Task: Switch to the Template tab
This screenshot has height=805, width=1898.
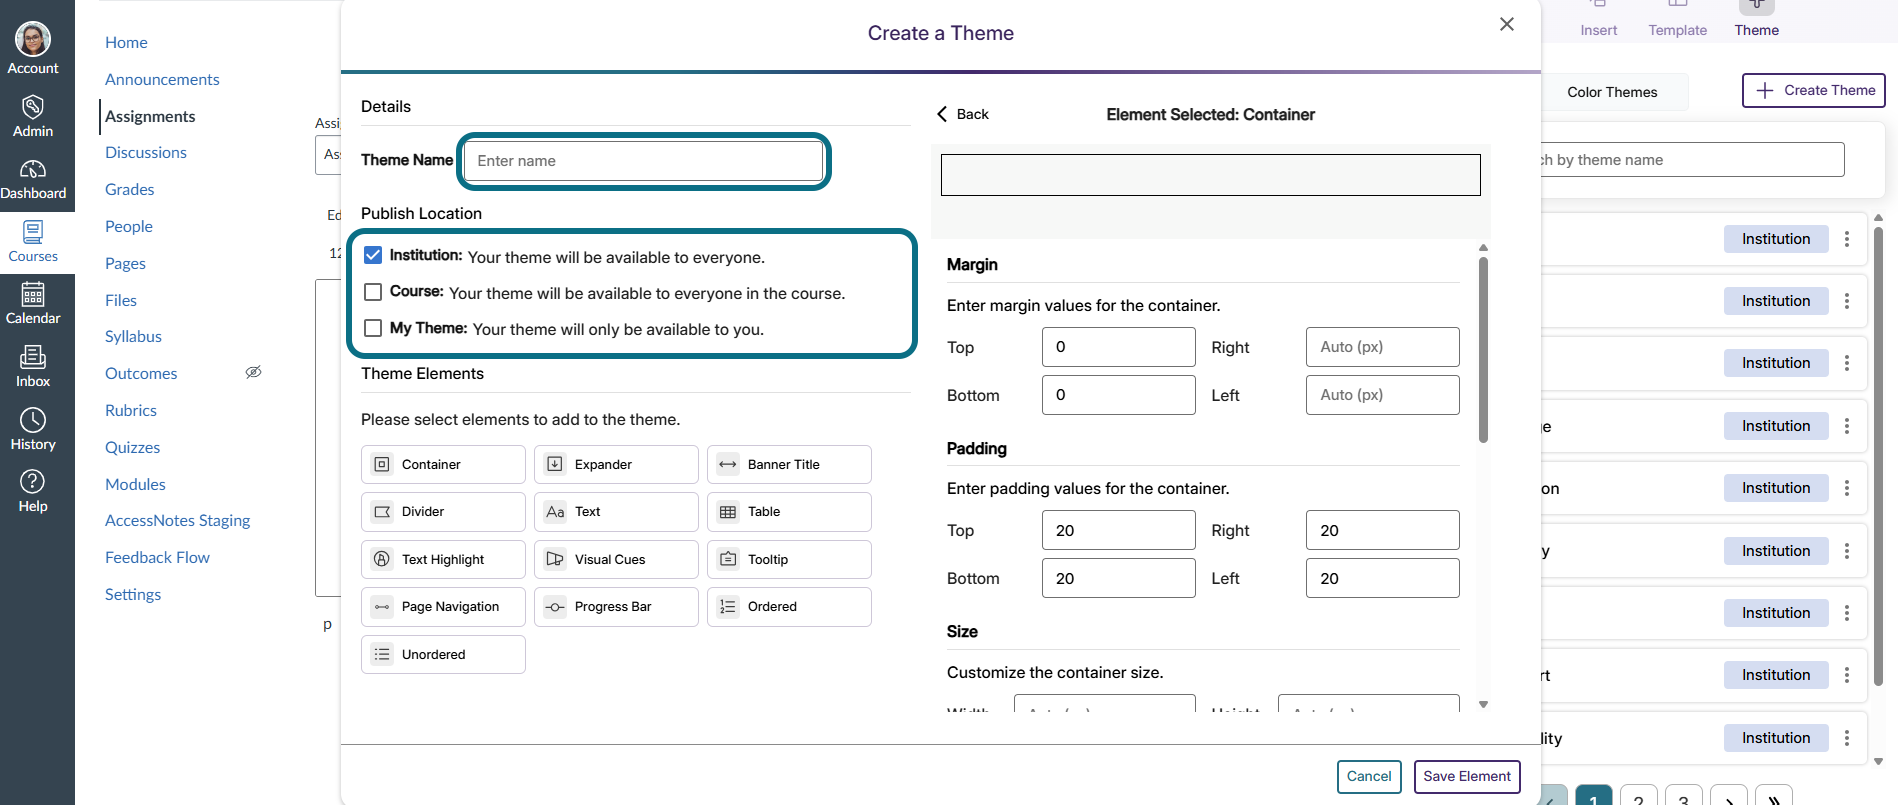Action: tap(1677, 20)
